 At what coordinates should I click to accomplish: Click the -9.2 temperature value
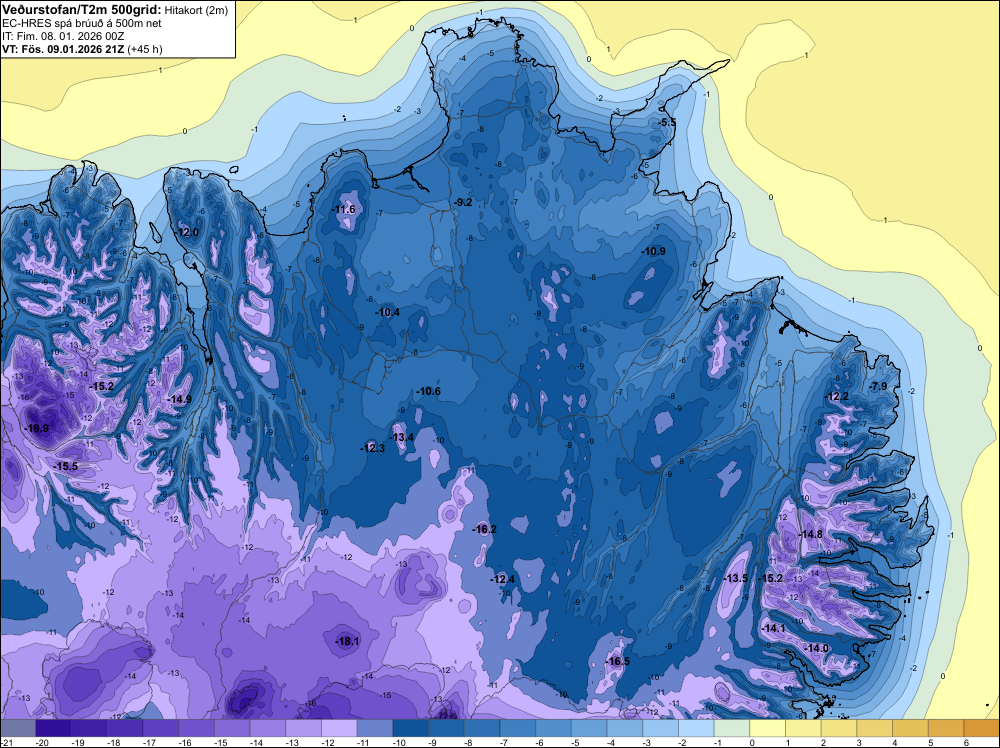click(x=463, y=202)
